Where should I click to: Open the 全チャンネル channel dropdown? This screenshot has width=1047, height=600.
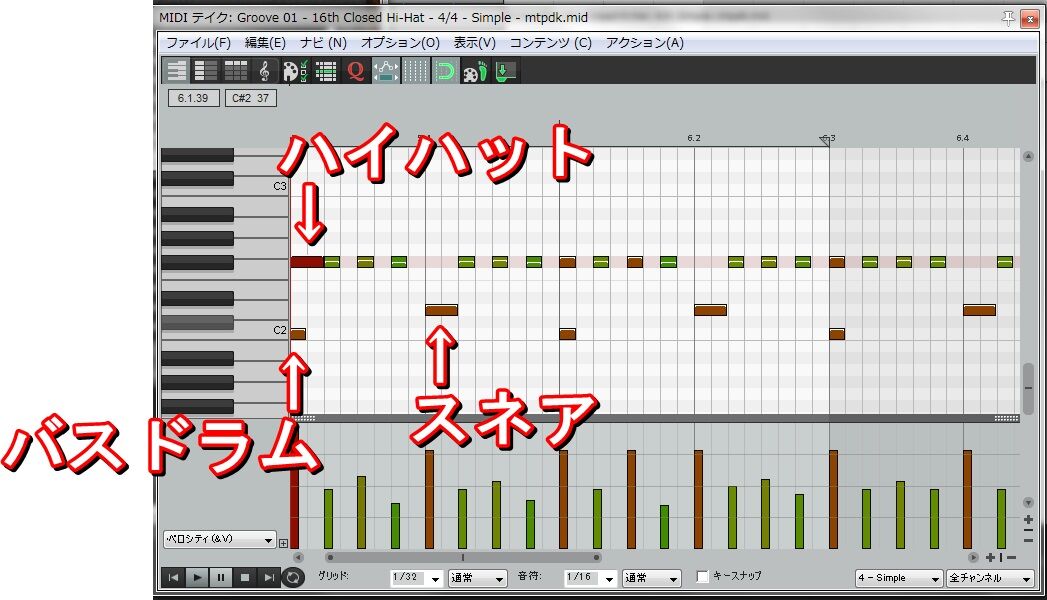[x=990, y=578]
